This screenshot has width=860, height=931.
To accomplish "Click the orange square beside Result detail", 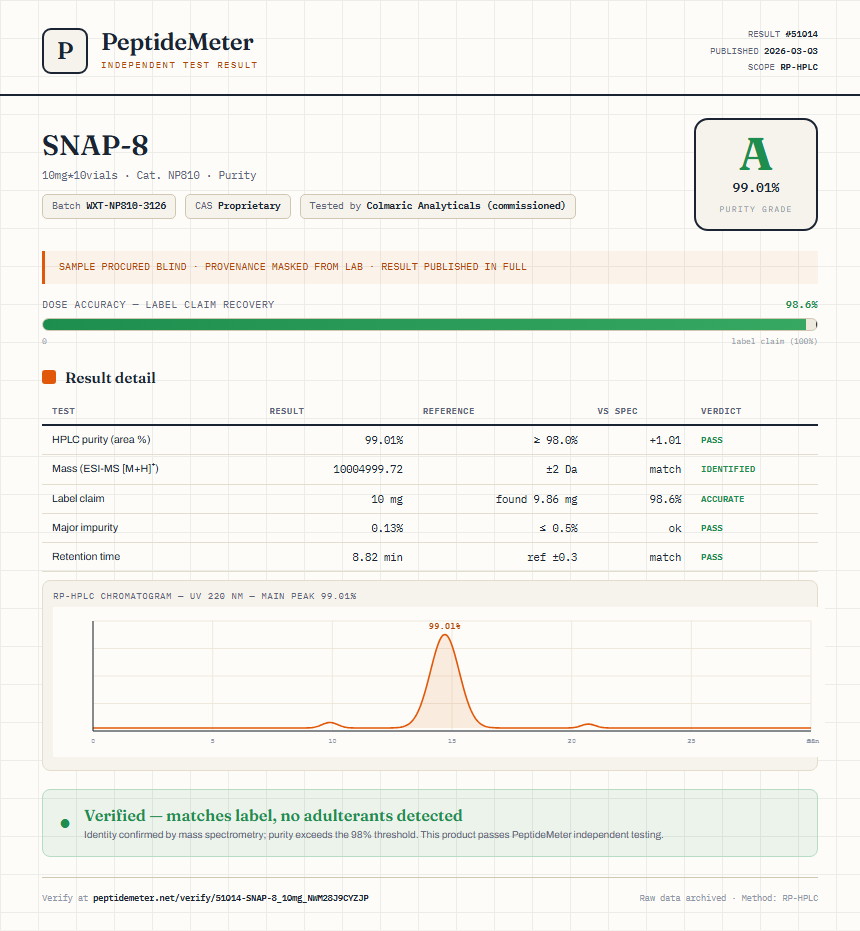I will (49, 377).
